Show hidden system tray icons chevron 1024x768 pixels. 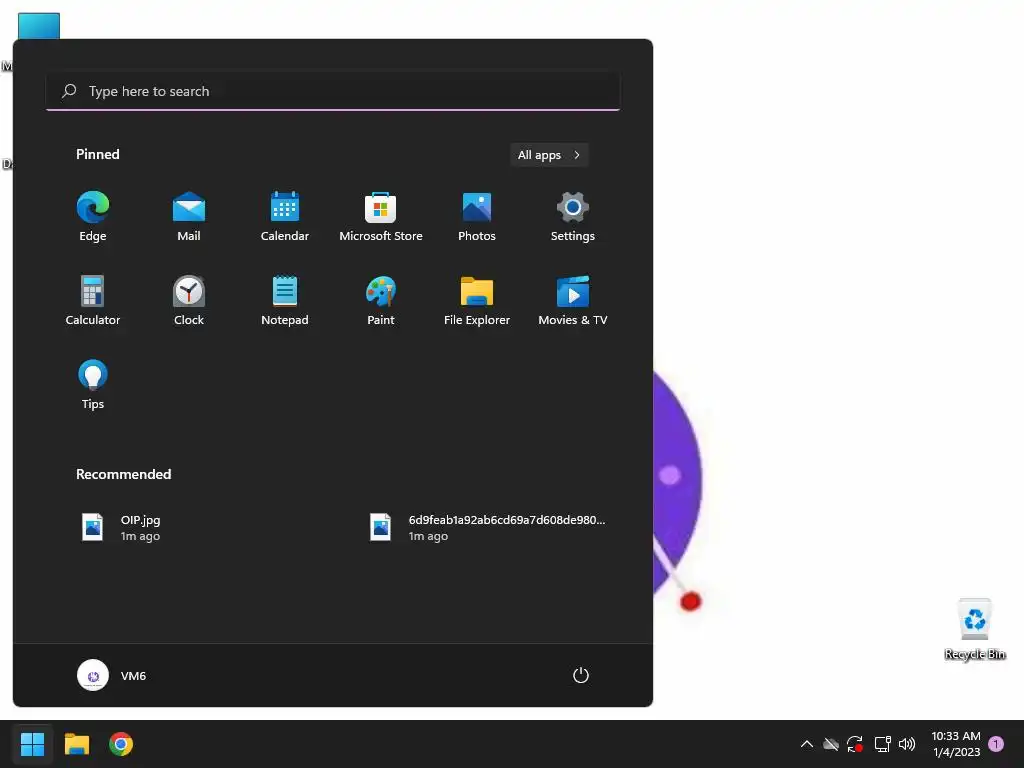click(x=807, y=744)
